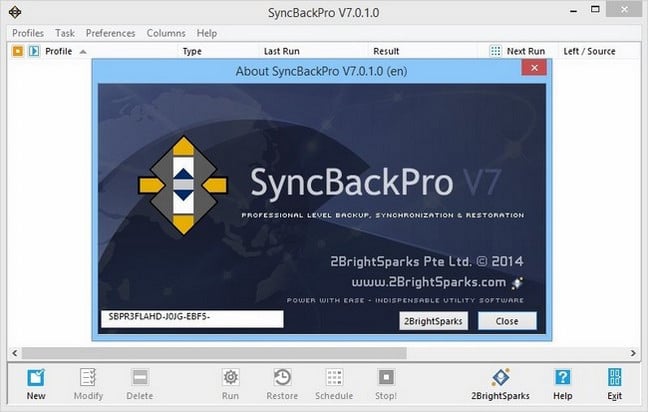Click the Type column header
The image size is (648, 412).
[192, 51]
